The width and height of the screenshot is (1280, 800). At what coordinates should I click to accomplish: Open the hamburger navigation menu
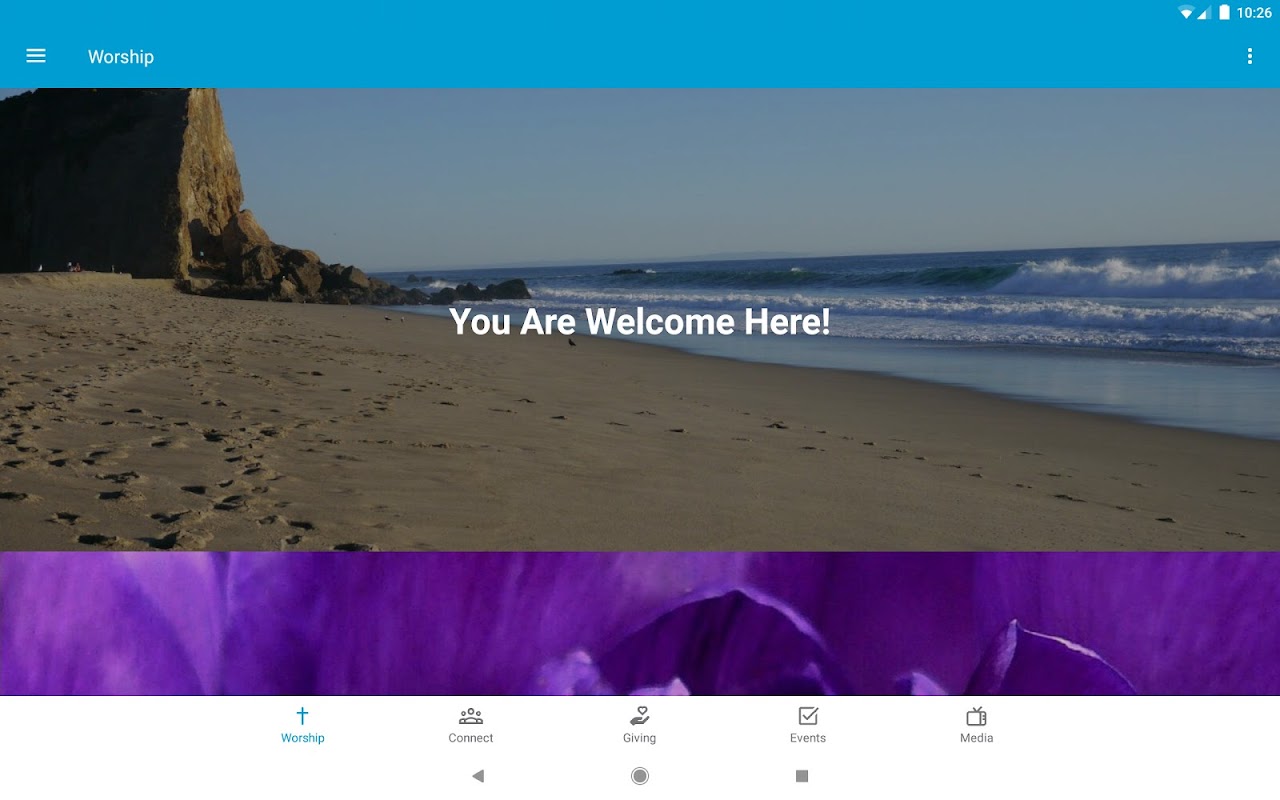(36, 56)
